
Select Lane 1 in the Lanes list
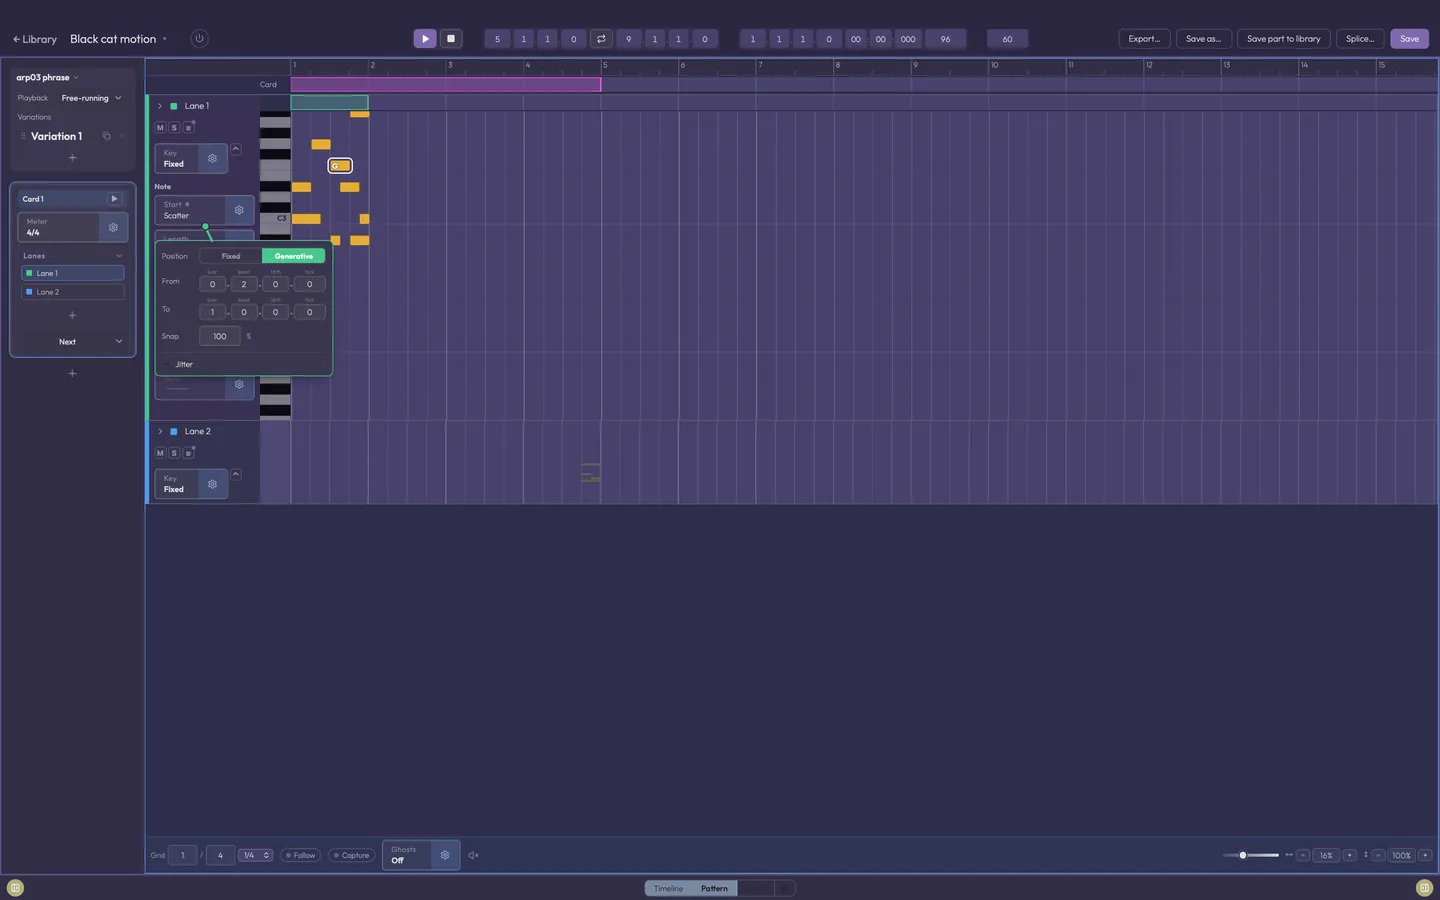(x=72, y=273)
